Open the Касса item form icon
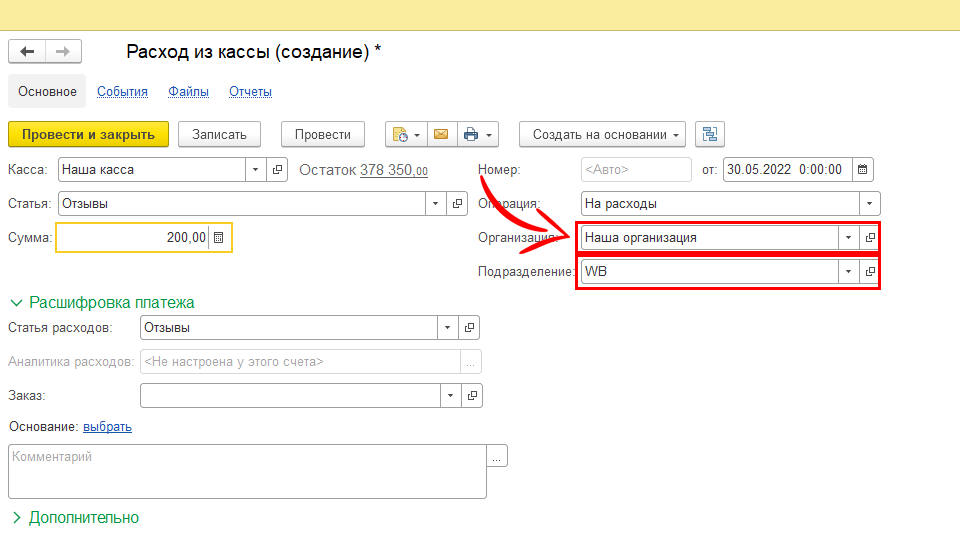960x540 pixels. click(x=278, y=170)
